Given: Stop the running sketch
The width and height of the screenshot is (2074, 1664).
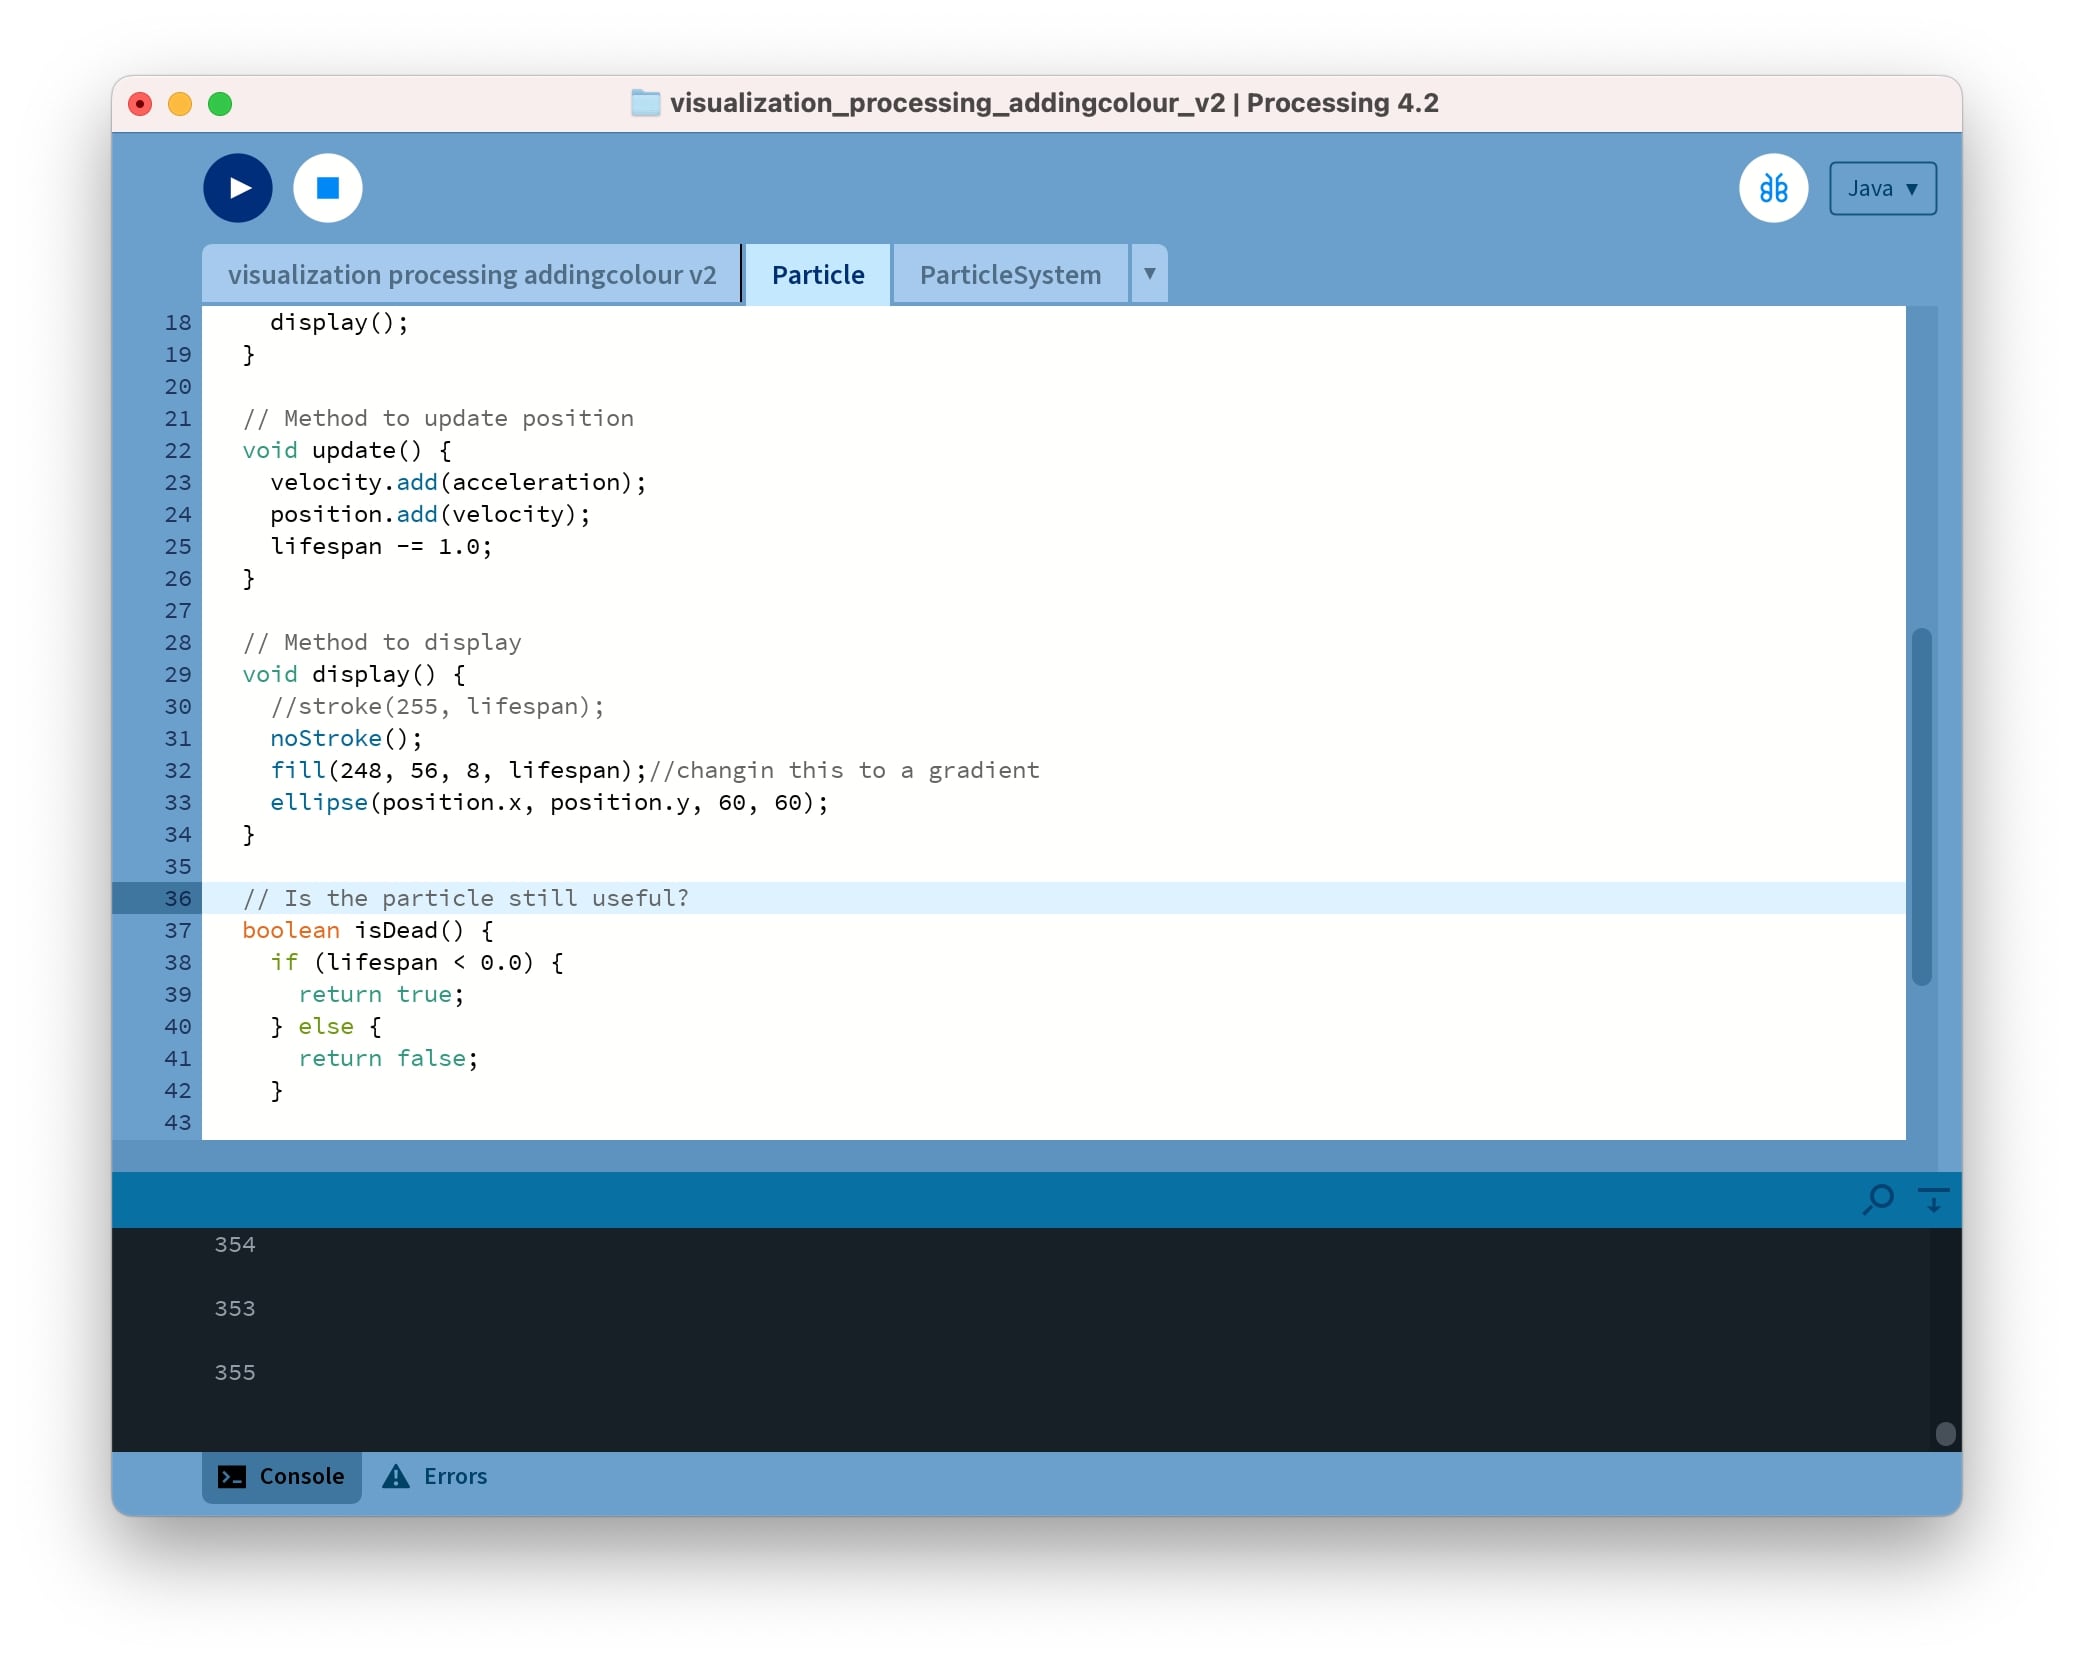Looking at the screenshot, I should coord(327,188).
